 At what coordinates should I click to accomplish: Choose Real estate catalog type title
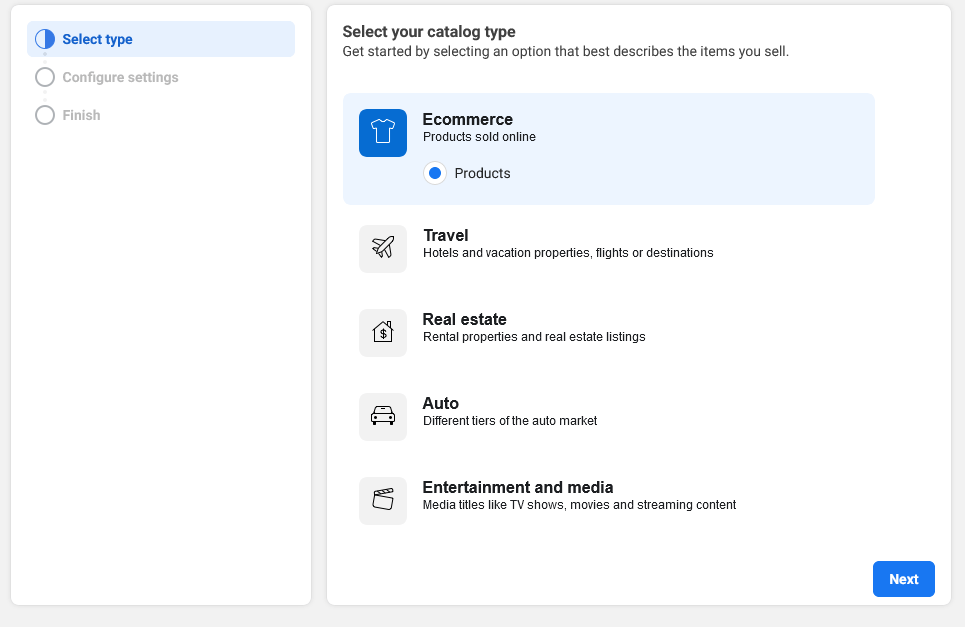tap(465, 319)
